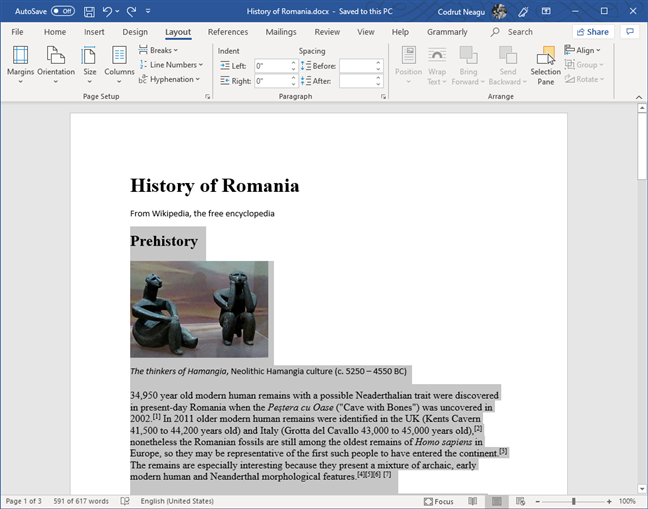Open the Align dropdown
Viewport: 648px width, 509px height.
point(582,50)
